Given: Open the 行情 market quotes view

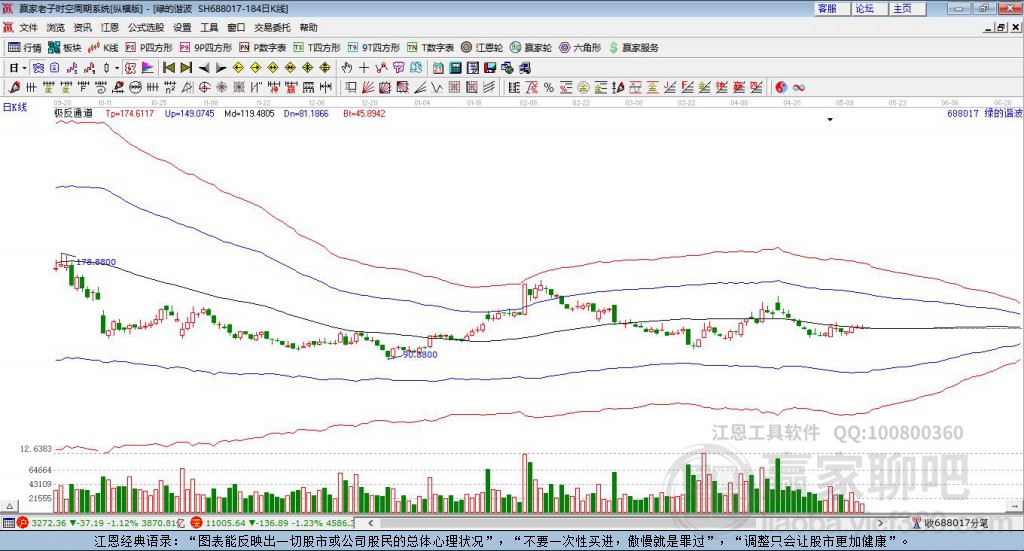Looking at the screenshot, I should (x=25, y=47).
